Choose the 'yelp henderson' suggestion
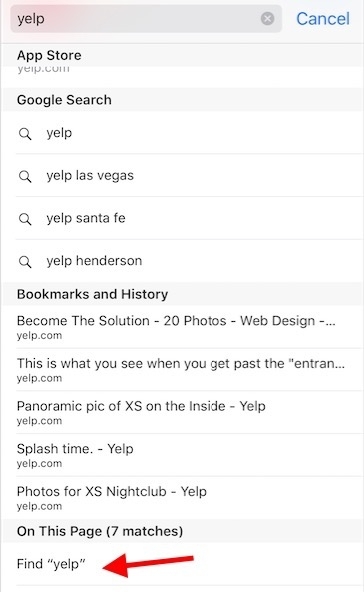The width and height of the screenshot is (364, 592). 183,261
